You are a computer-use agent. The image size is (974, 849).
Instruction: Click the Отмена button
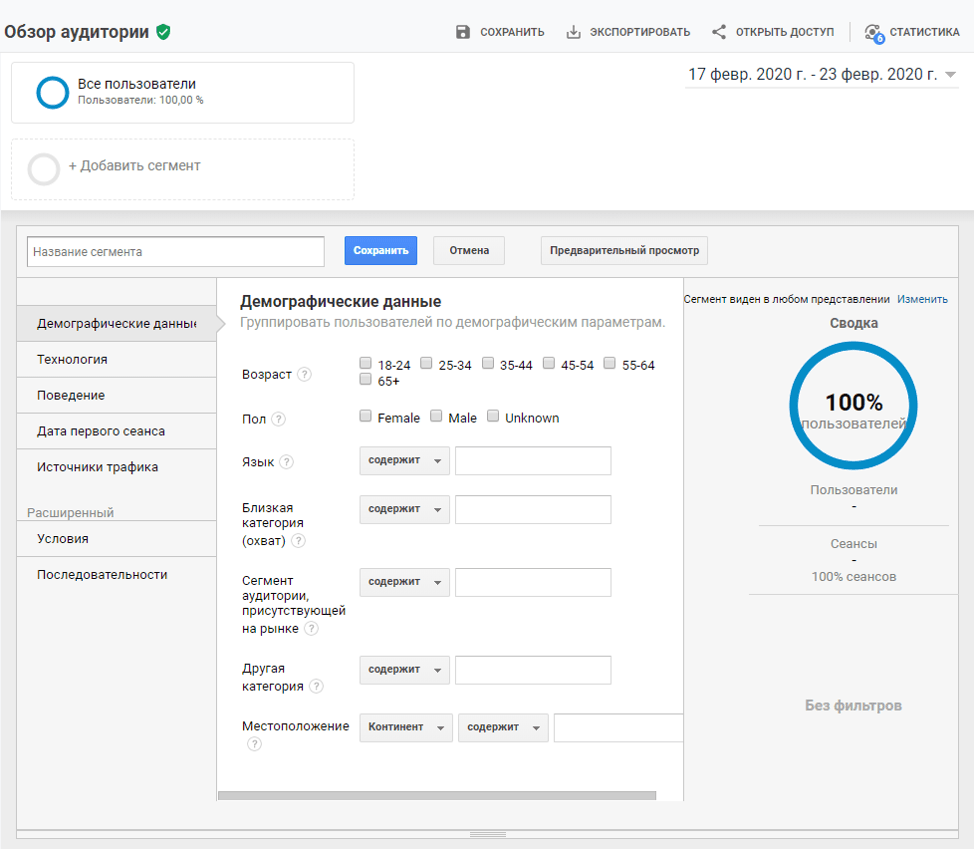(x=469, y=251)
